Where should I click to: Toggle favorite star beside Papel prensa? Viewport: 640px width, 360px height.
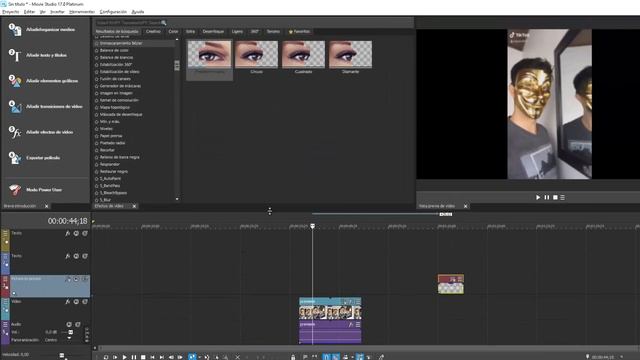(97, 136)
